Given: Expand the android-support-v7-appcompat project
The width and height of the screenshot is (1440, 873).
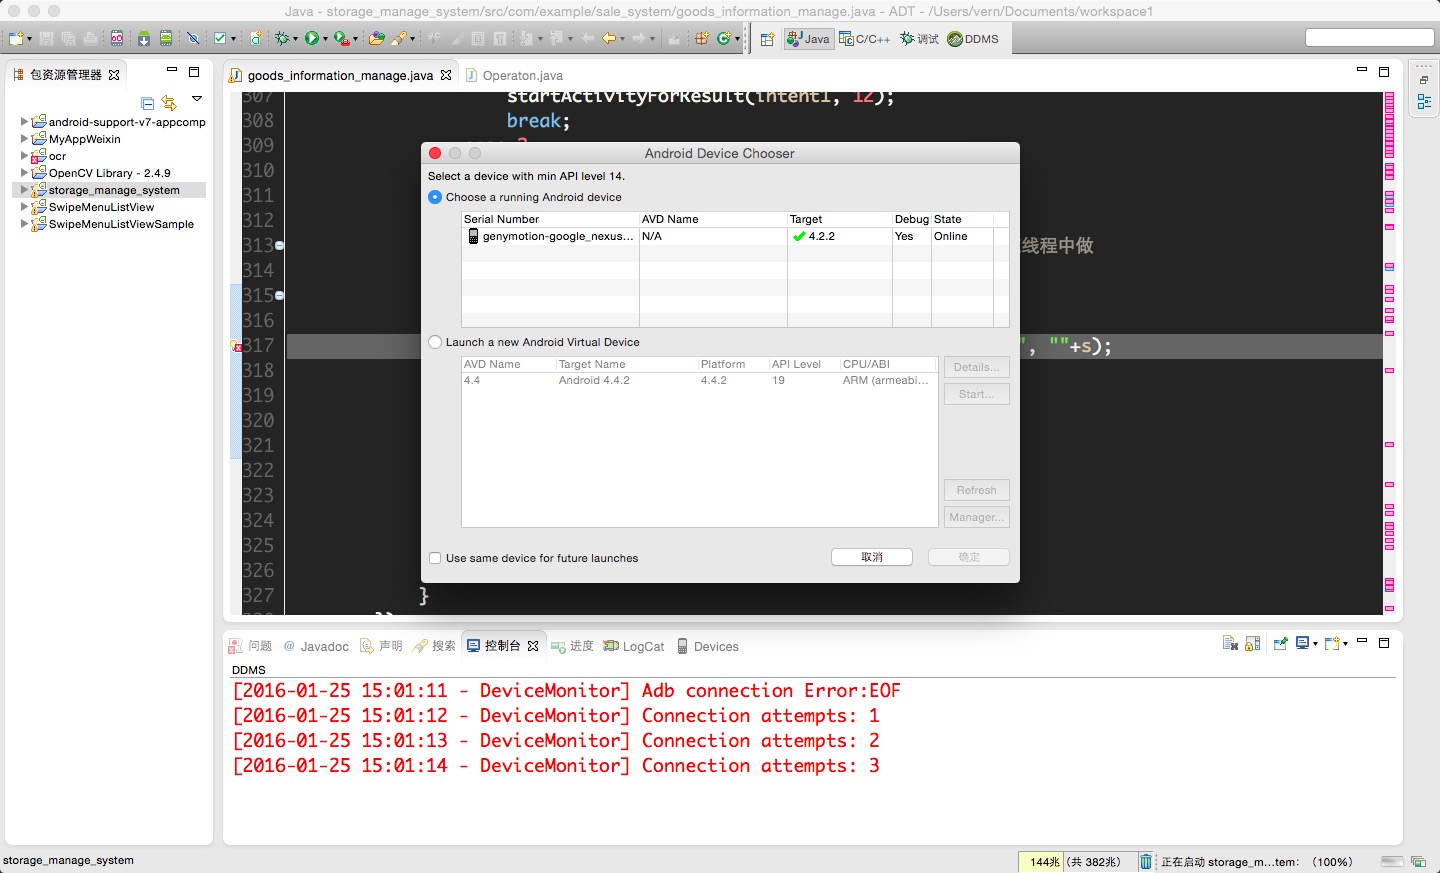Looking at the screenshot, I should coord(24,122).
